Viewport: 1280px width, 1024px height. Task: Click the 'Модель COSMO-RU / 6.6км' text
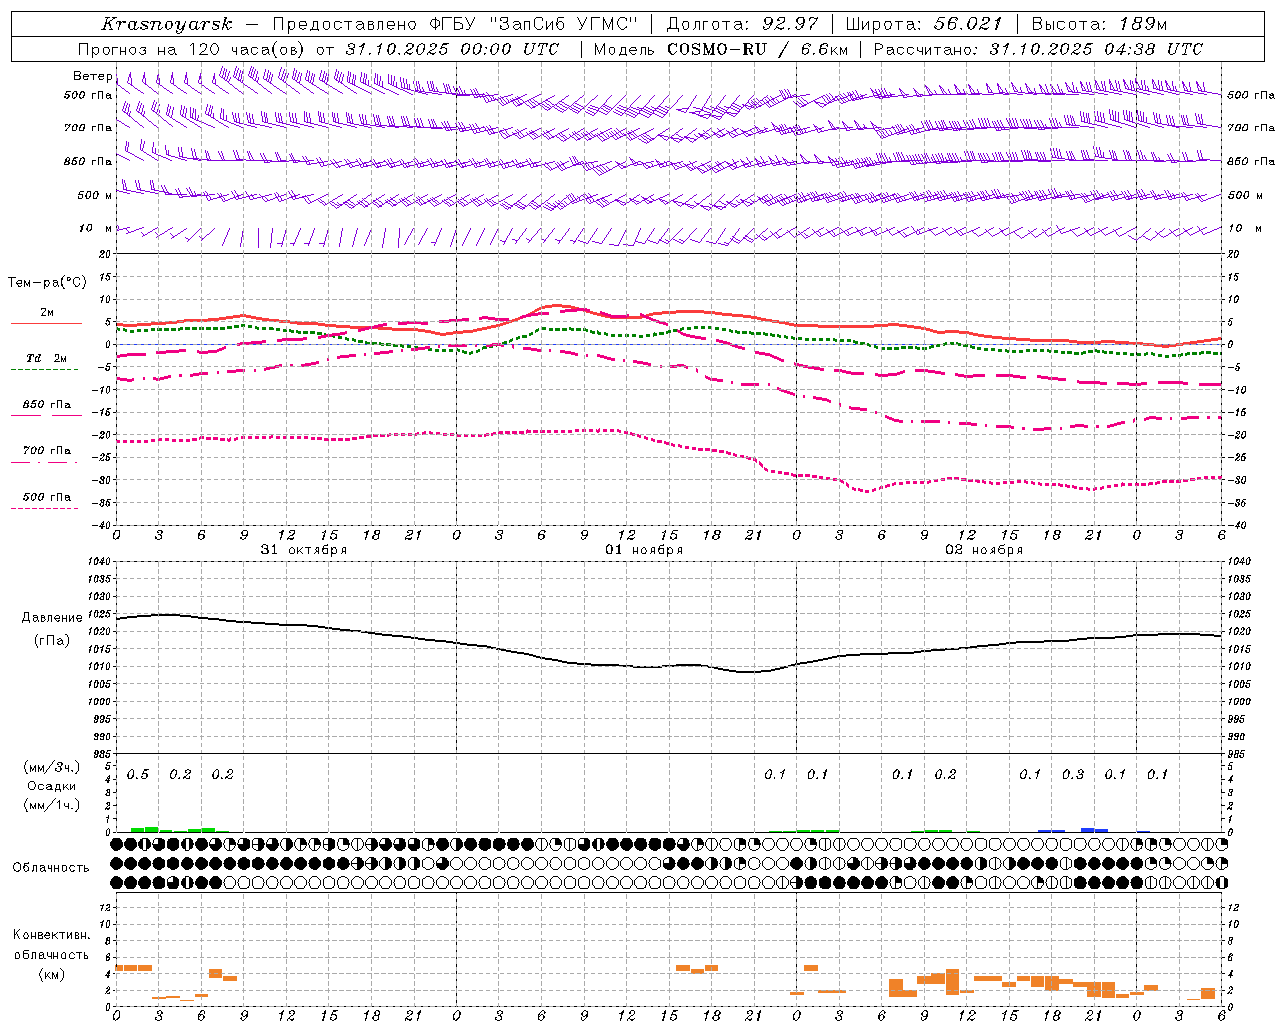pyautogui.click(x=720, y=49)
